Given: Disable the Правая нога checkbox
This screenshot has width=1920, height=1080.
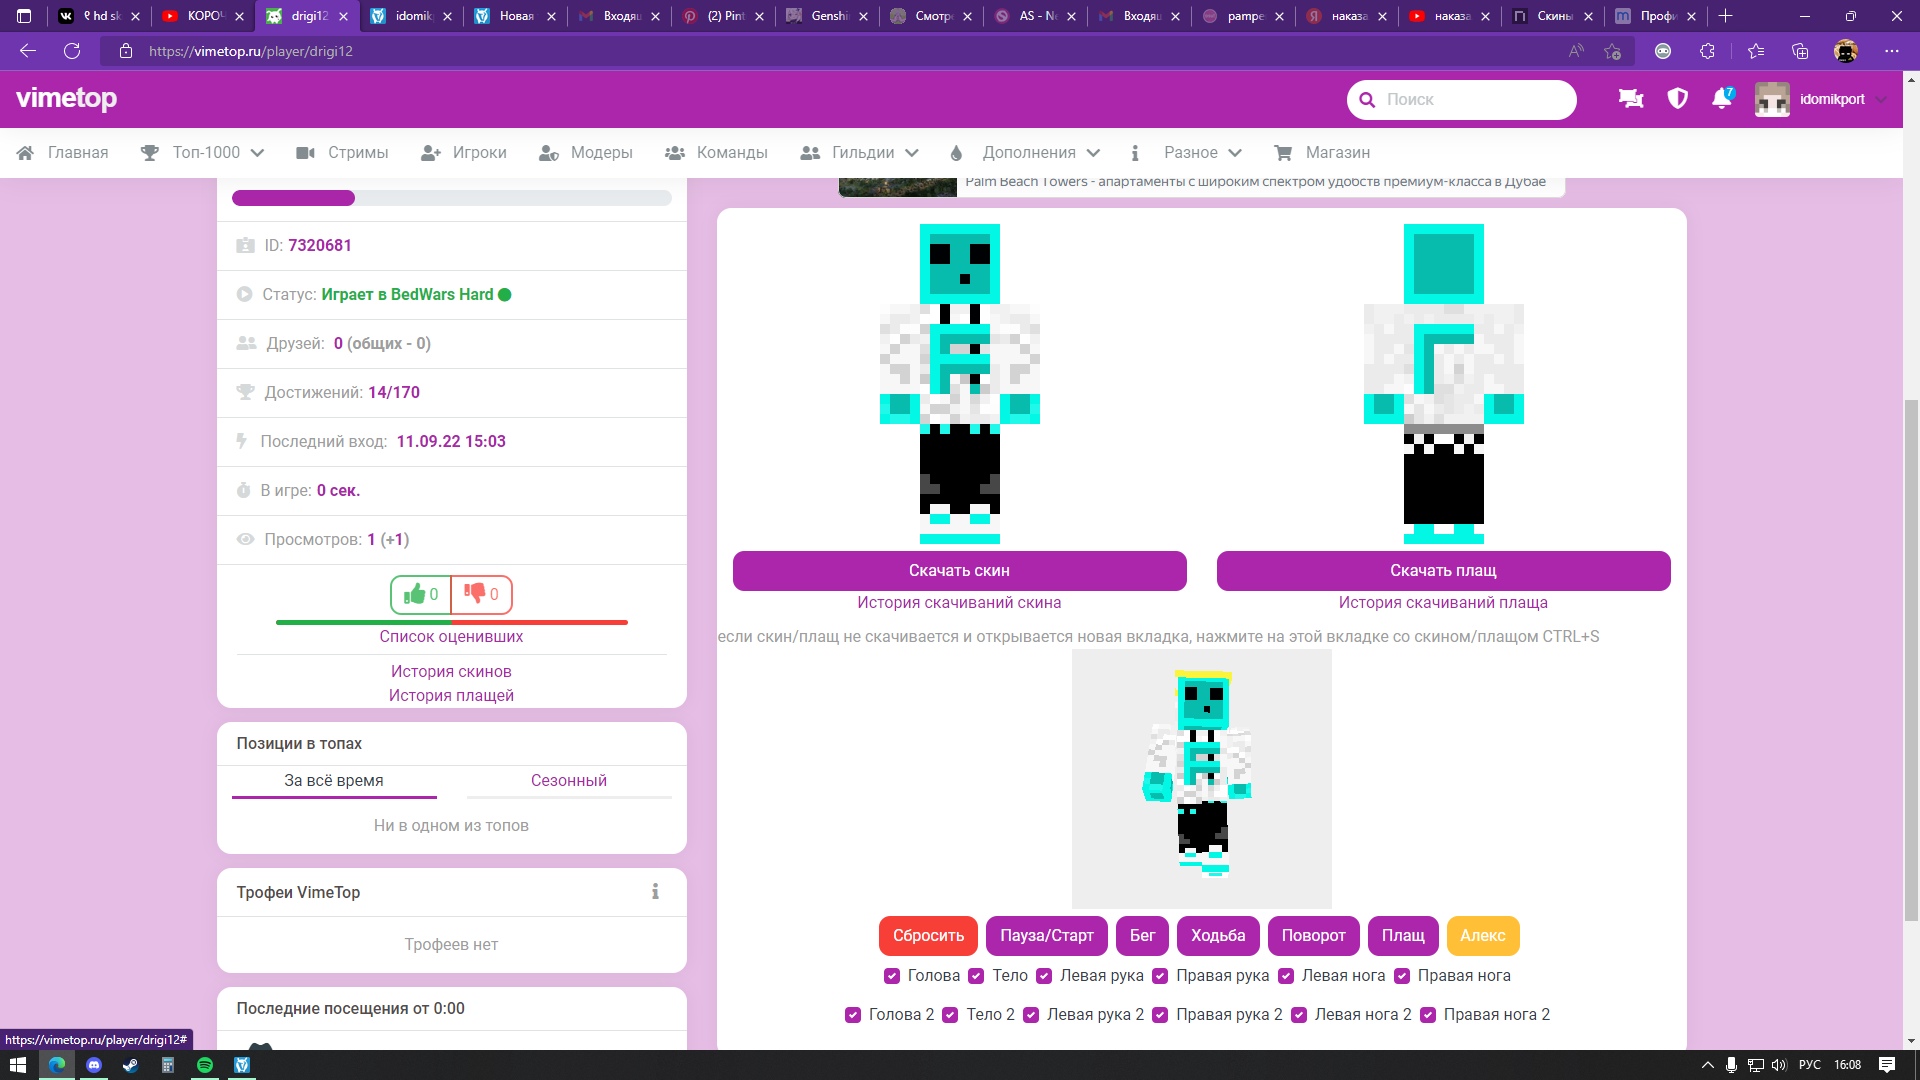Looking at the screenshot, I should [1402, 976].
